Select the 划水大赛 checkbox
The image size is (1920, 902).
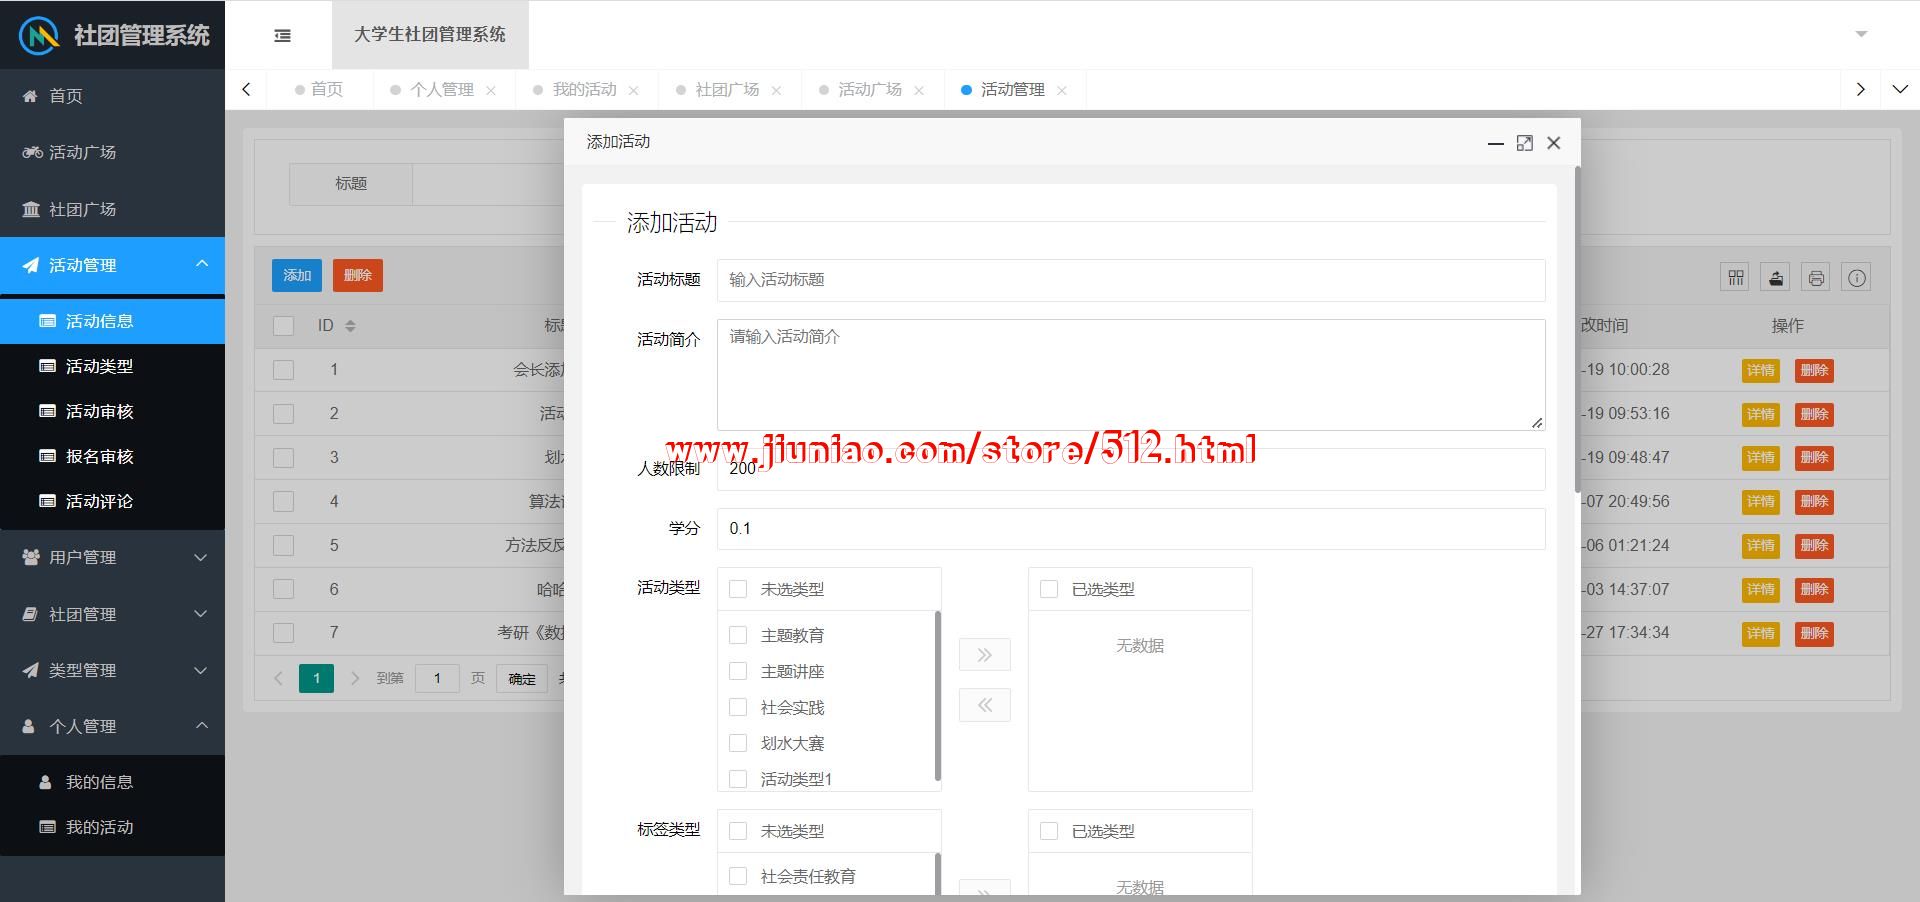coord(738,743)
